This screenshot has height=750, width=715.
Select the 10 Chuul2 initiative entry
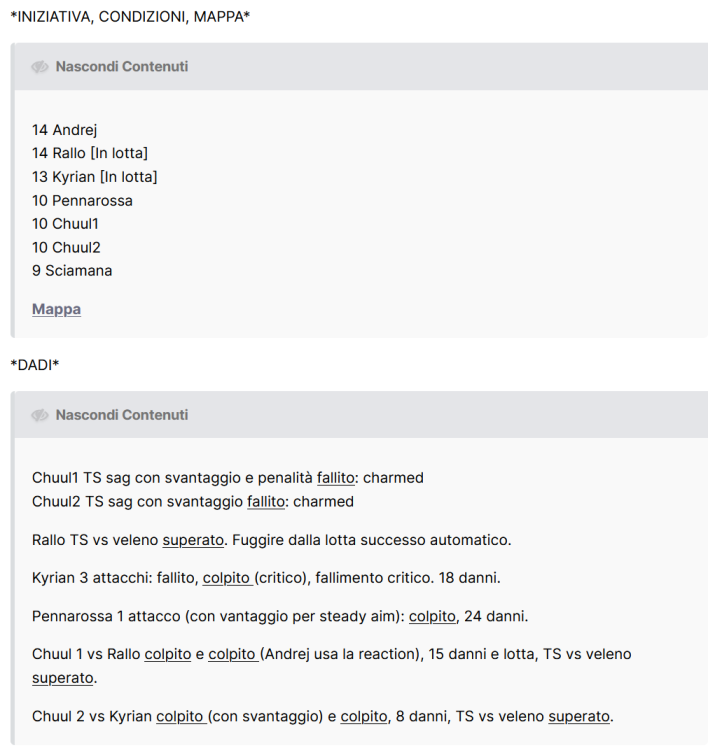(66, 247)
